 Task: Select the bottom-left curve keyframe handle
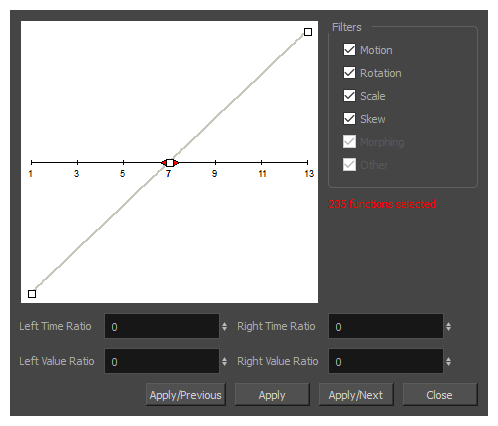pos(32,294)
